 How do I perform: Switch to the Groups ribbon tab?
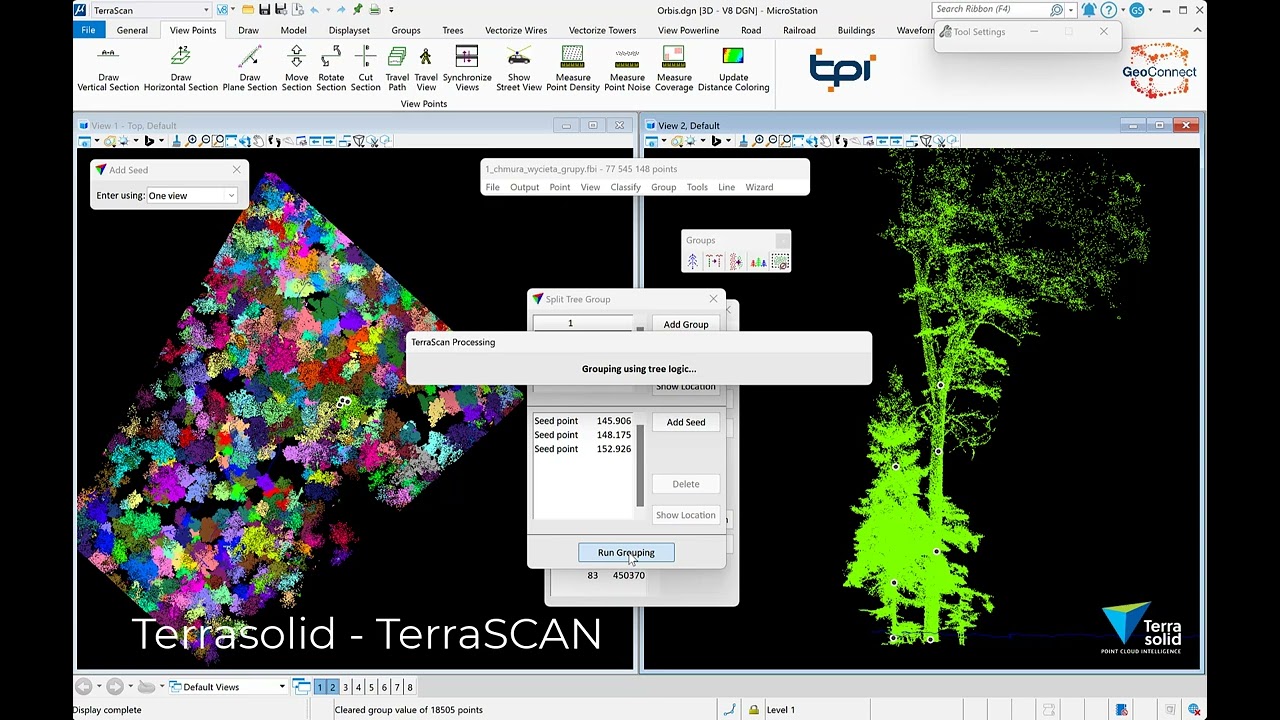(x=406, y=30)
